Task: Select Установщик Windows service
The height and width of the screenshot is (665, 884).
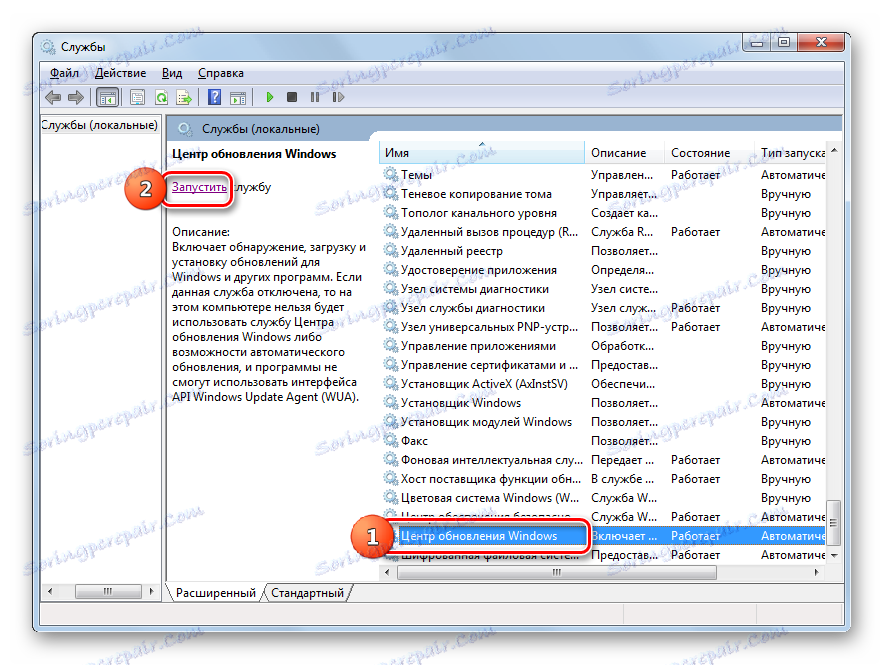Action: pyautogui.click(x=602, y=403)
